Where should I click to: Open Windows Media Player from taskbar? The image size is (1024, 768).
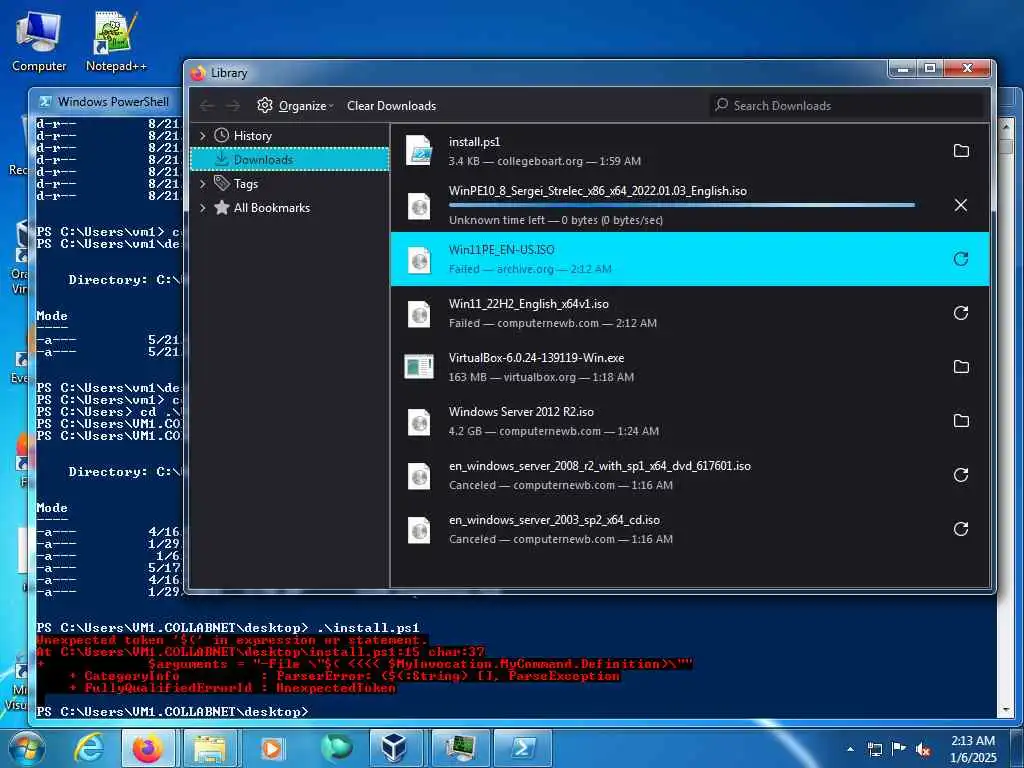pos(271,748)
